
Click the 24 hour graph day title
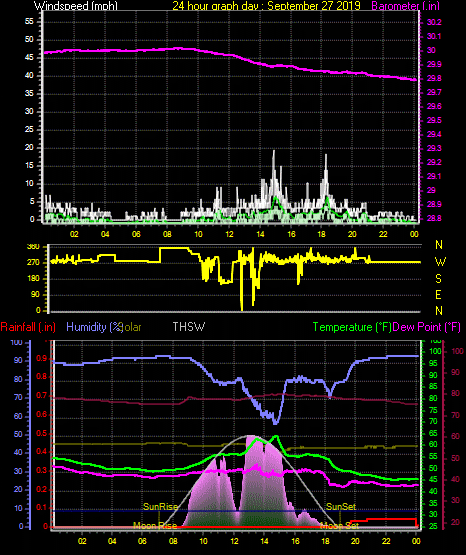coord(266,6)
